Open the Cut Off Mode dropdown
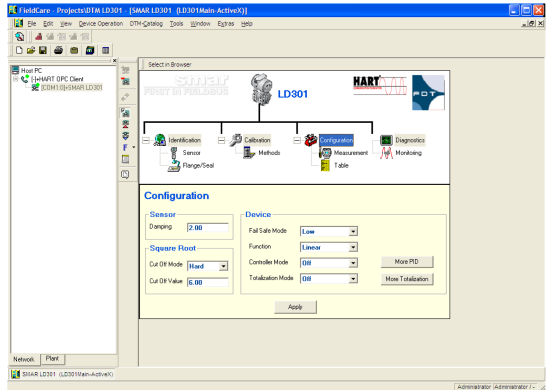Image resolution: width=550 pixels, height=390 pixels. coord(223,266)
